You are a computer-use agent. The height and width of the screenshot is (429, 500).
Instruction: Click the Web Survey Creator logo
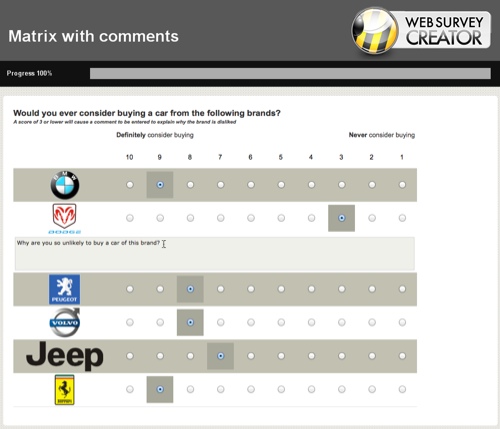pos(421,31)
